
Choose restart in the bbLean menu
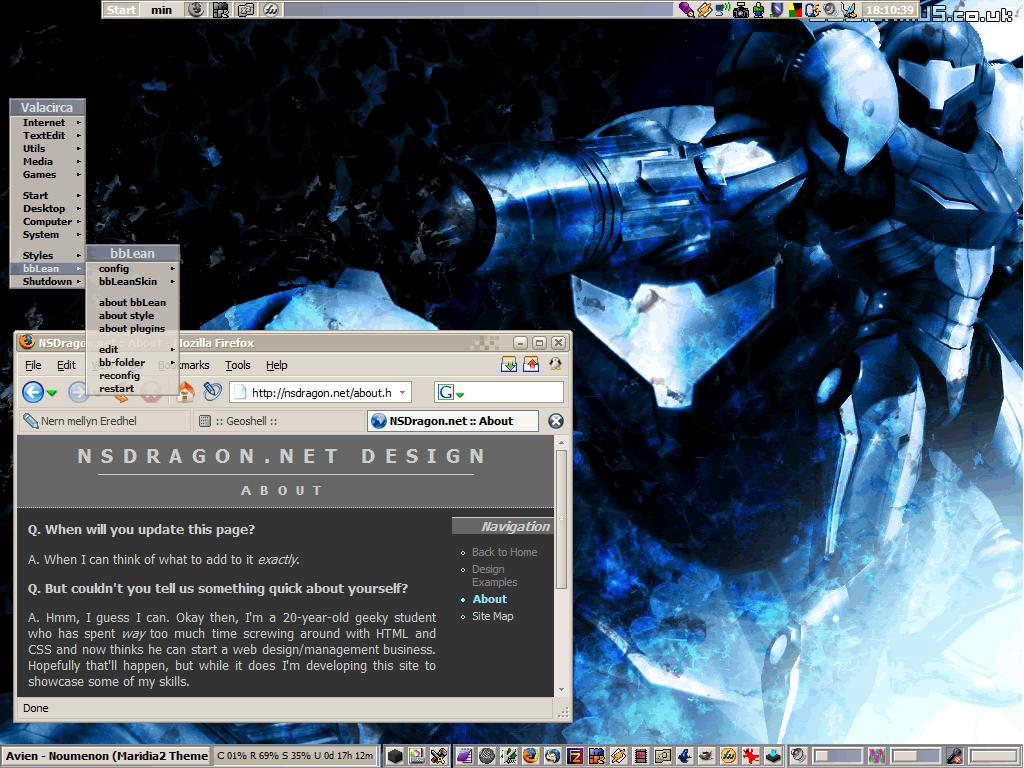point(133,389)
